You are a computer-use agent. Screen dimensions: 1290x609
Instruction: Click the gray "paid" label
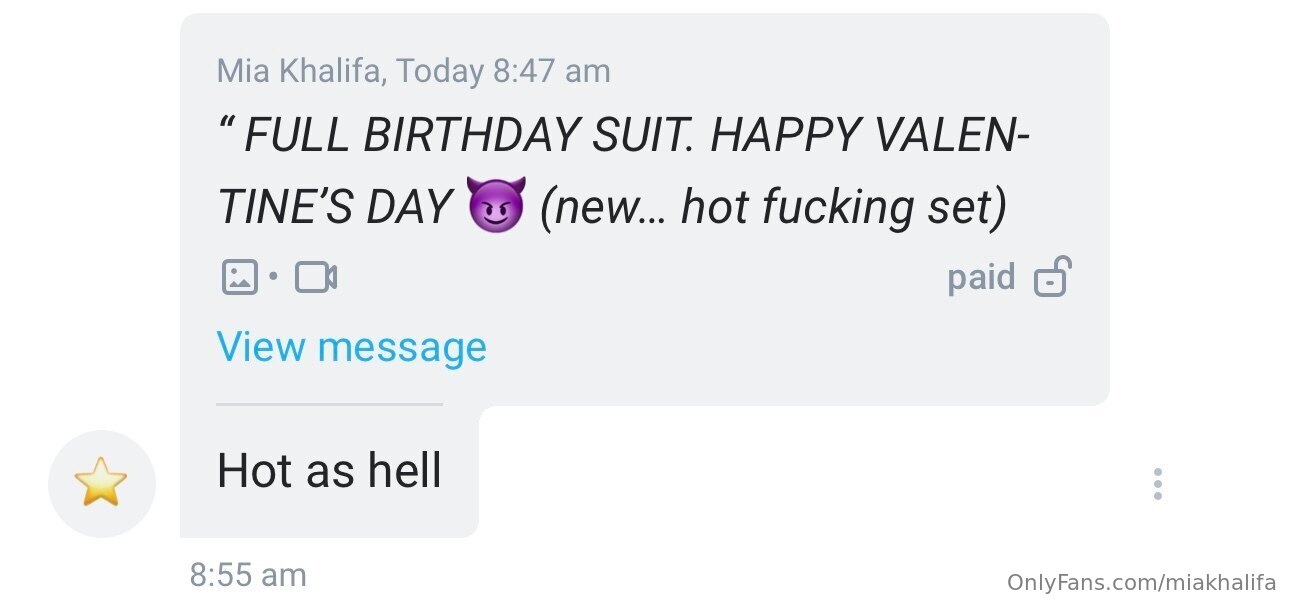[981, 277]
